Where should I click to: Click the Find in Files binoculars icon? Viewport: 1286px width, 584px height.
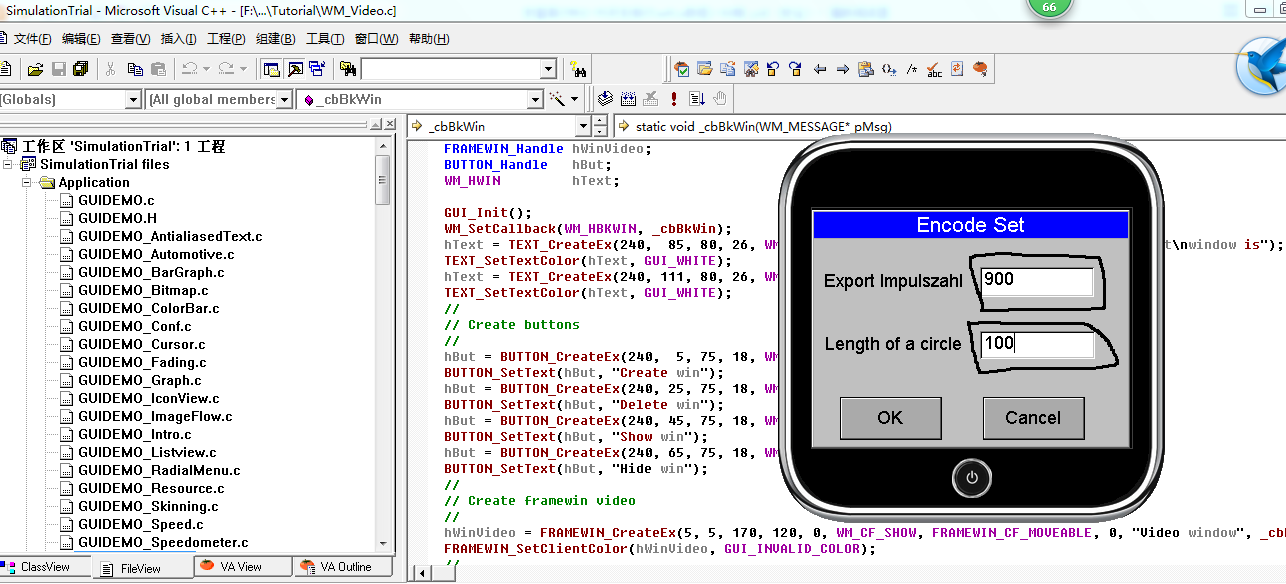[x=348, y=69]
